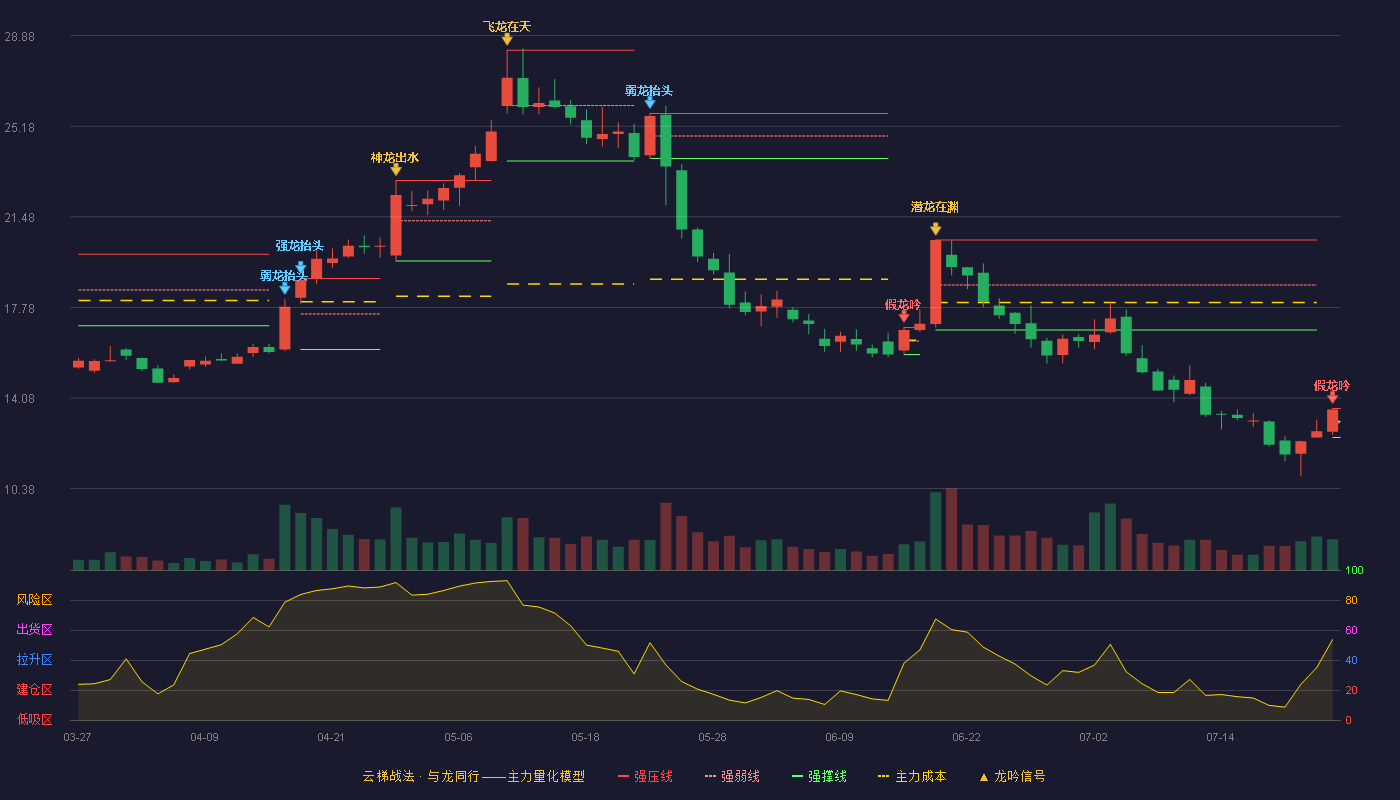This screenshot has width=1400, height=800.
Task: Toggle the 主力成本 legend series
Action: (x=911, y=776)
